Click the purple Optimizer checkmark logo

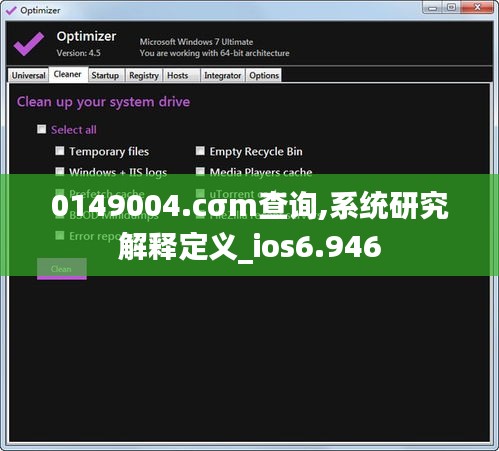29,44
